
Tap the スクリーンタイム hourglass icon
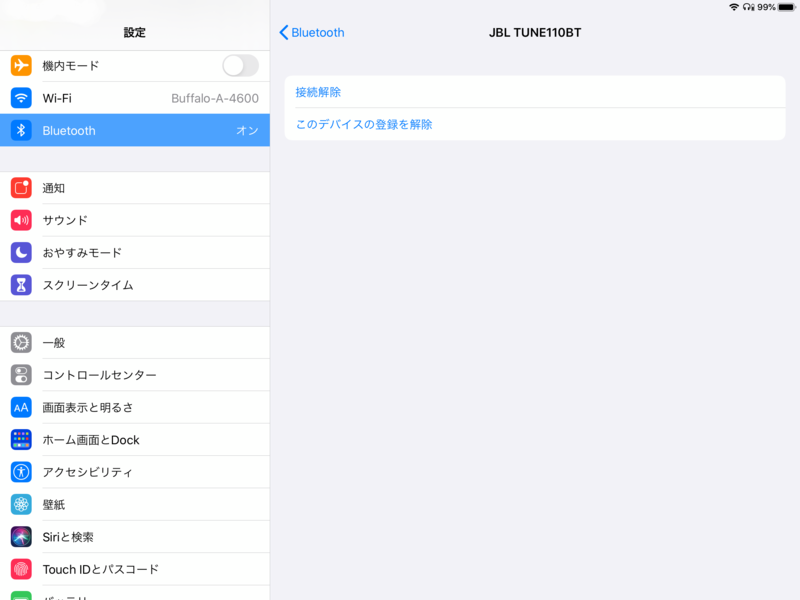[21, 285]
